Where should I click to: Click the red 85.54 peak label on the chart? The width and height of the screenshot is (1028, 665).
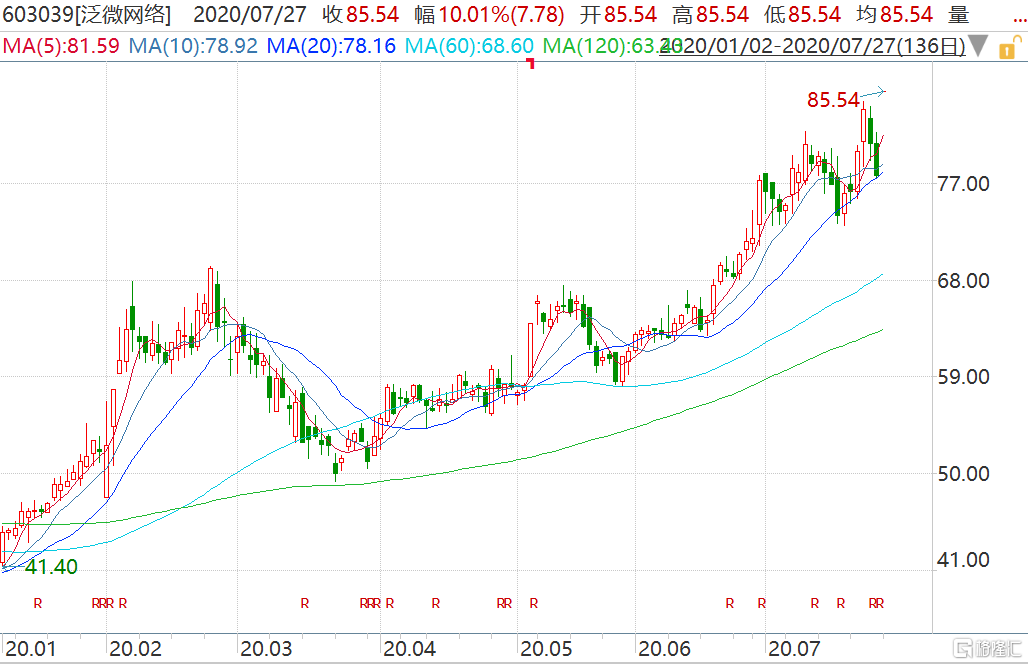833,100
